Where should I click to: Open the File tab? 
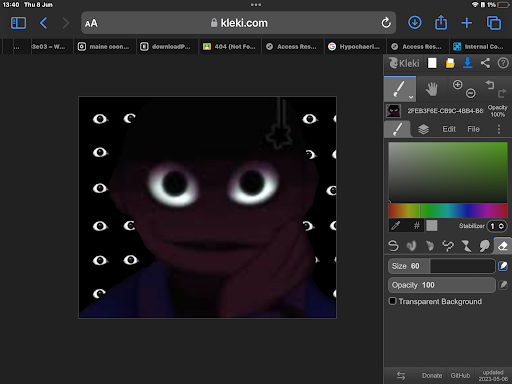473,129
